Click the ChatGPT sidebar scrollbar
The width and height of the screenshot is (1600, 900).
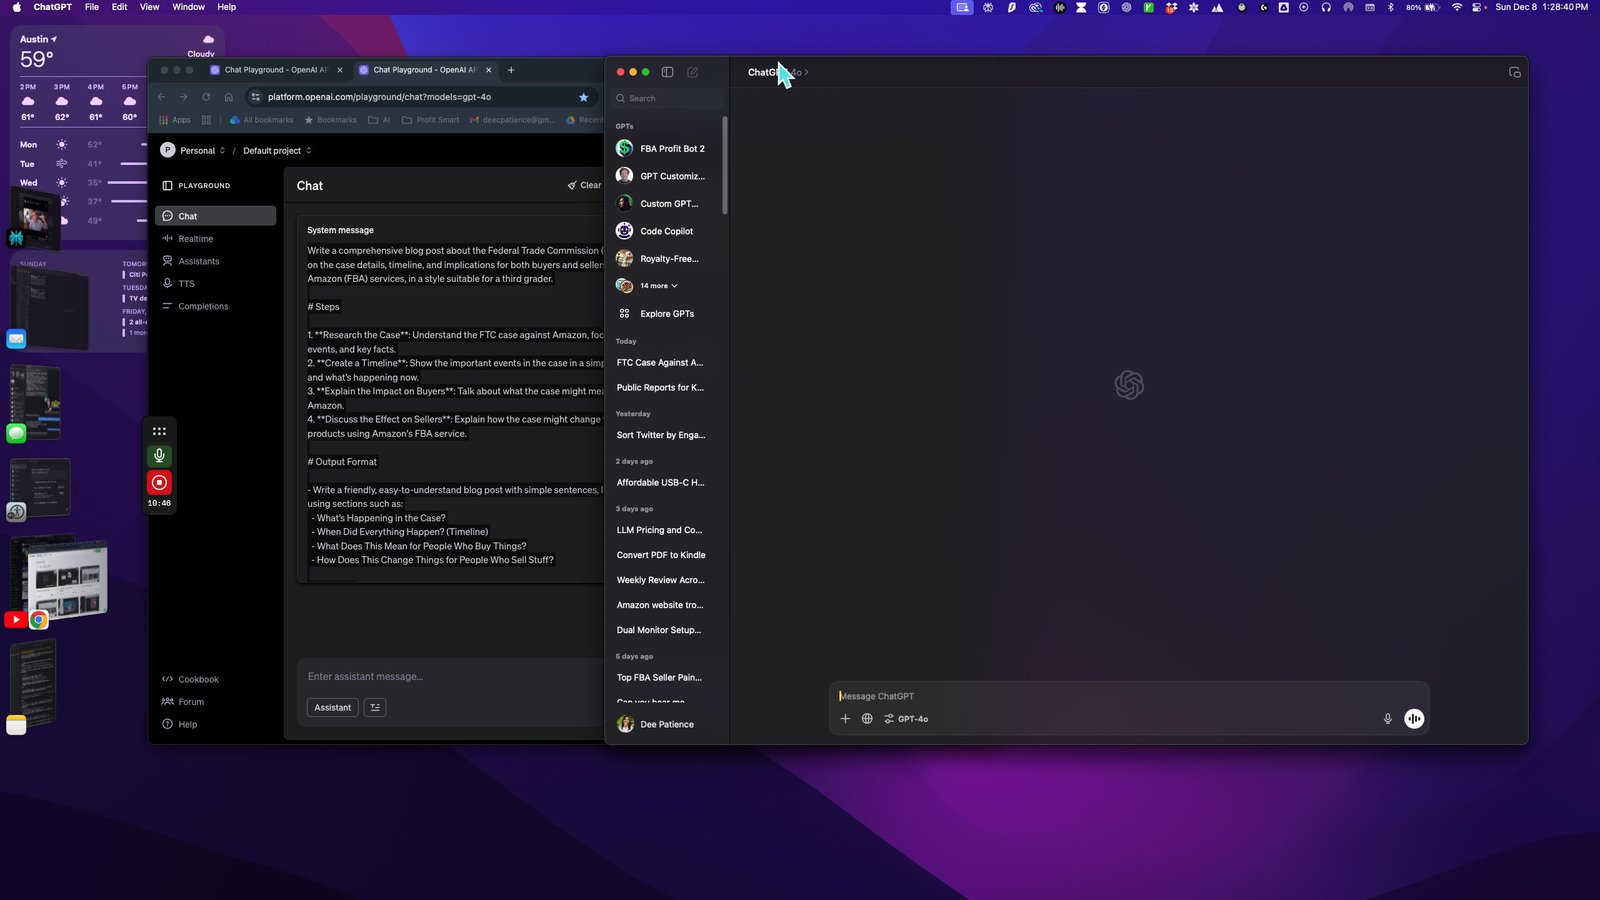pos(725,165)
